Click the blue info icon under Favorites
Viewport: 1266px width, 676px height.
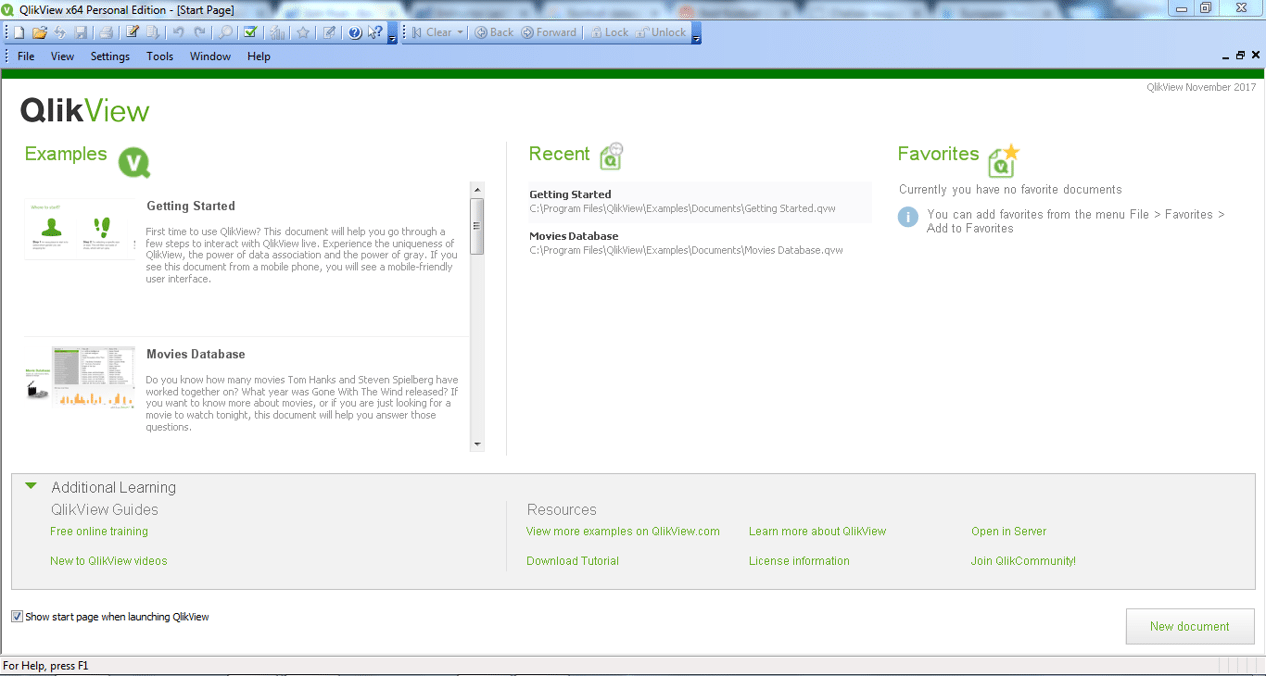908,217
